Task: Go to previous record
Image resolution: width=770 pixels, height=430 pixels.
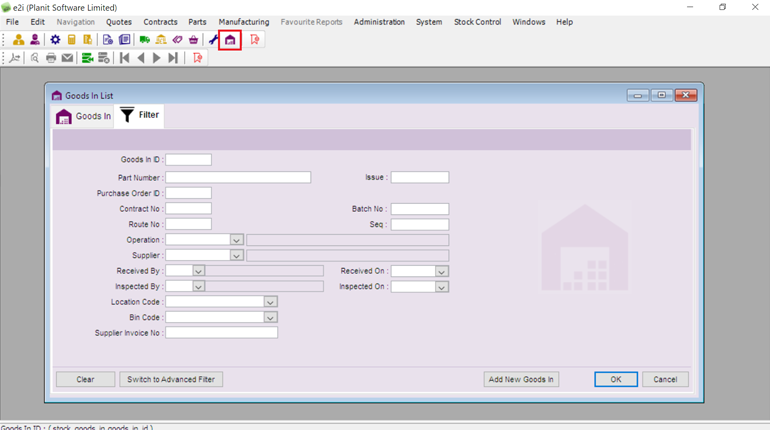Action: pos(141,58)
